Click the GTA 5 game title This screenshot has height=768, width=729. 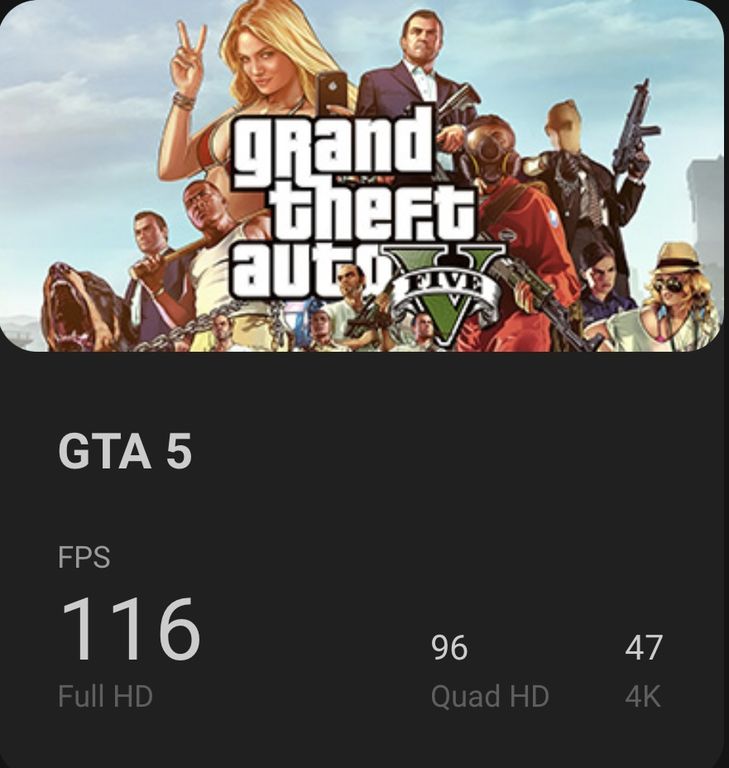pyautogui.click(x=124, y=451)
